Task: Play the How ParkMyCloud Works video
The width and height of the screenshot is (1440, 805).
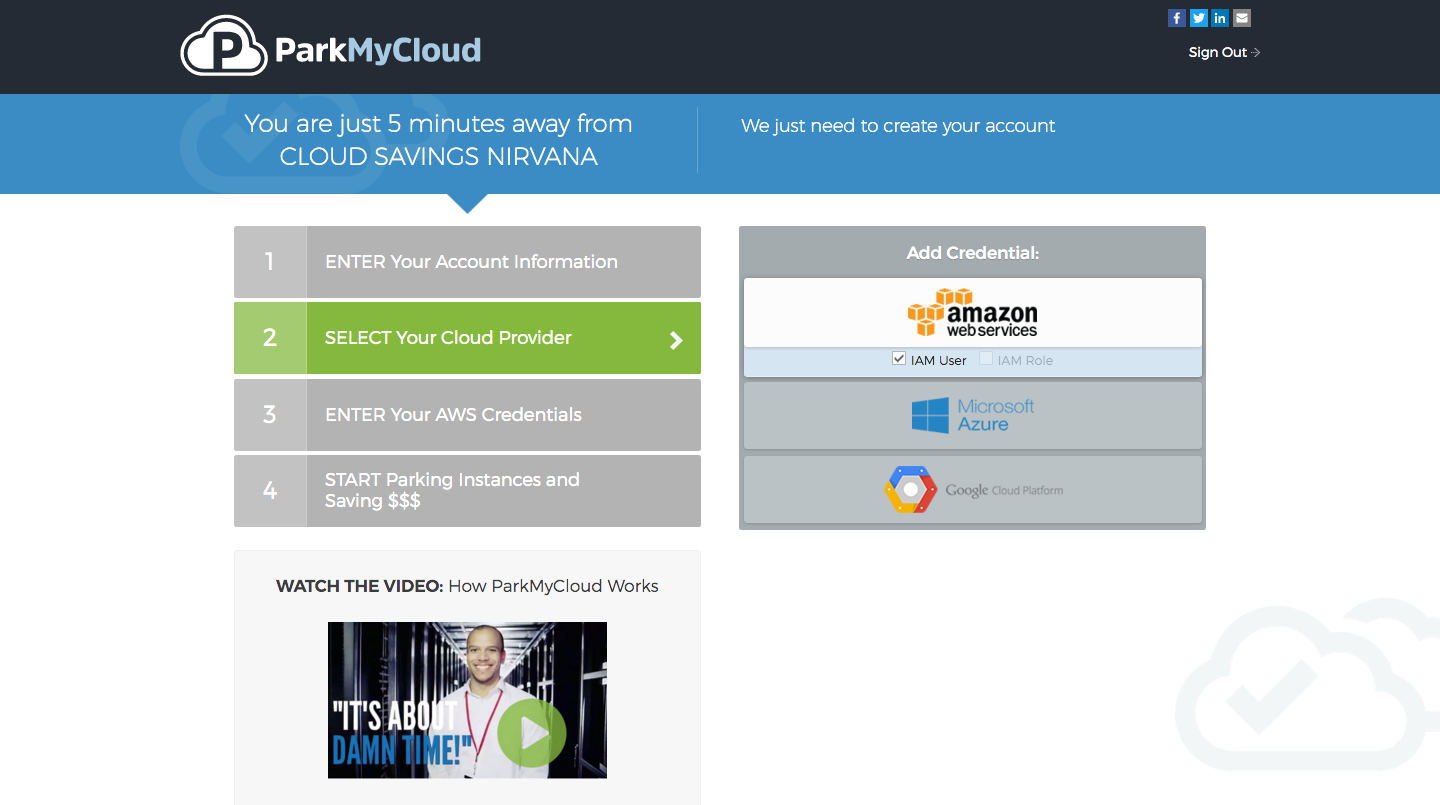Action: coord(531,733)
